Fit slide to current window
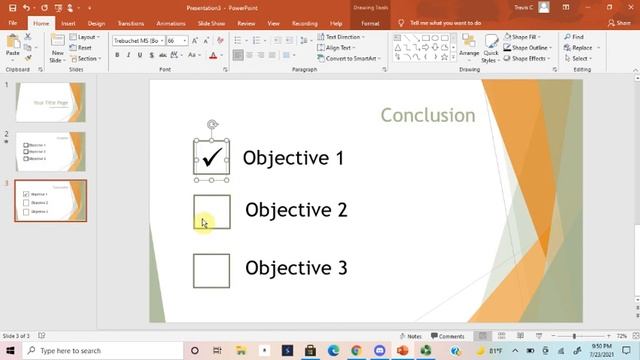The image size is (640, 360). pyautogui.click(x=636, y=336)
